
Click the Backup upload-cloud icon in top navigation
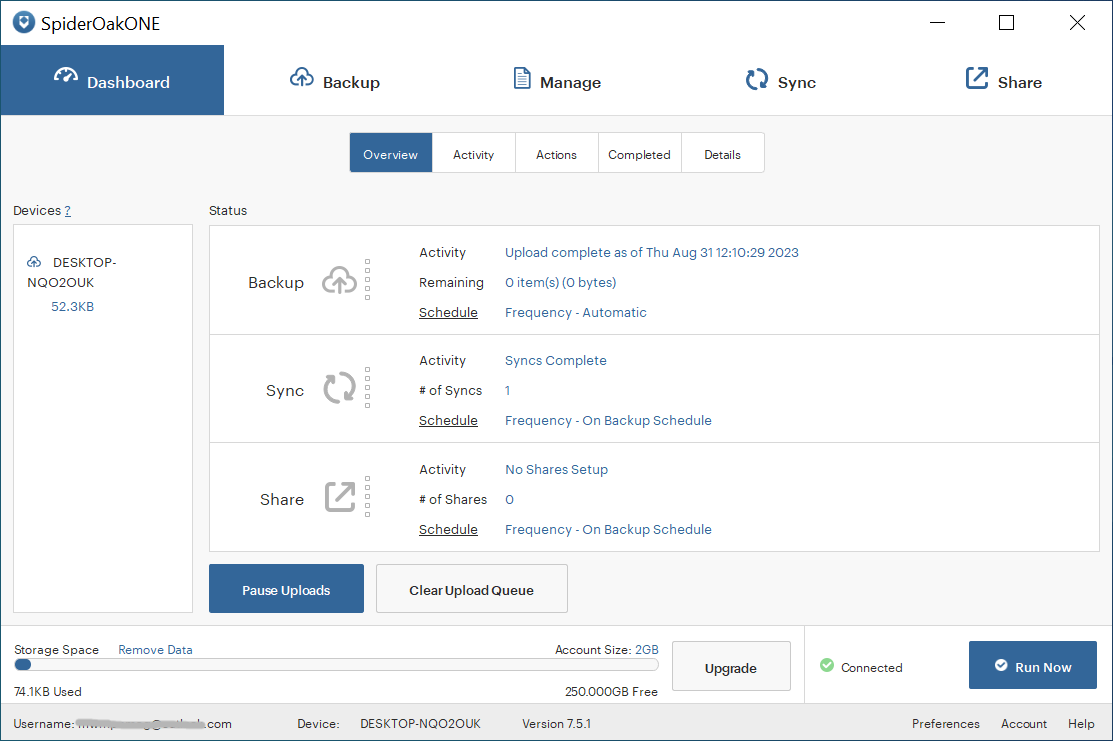[301, 76]
